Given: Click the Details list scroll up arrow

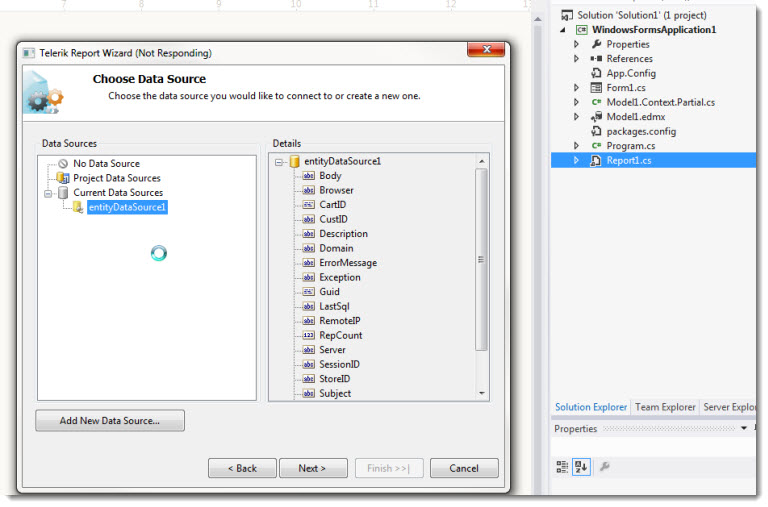Looking at the screenshot, I should click(x=481, y=161).
